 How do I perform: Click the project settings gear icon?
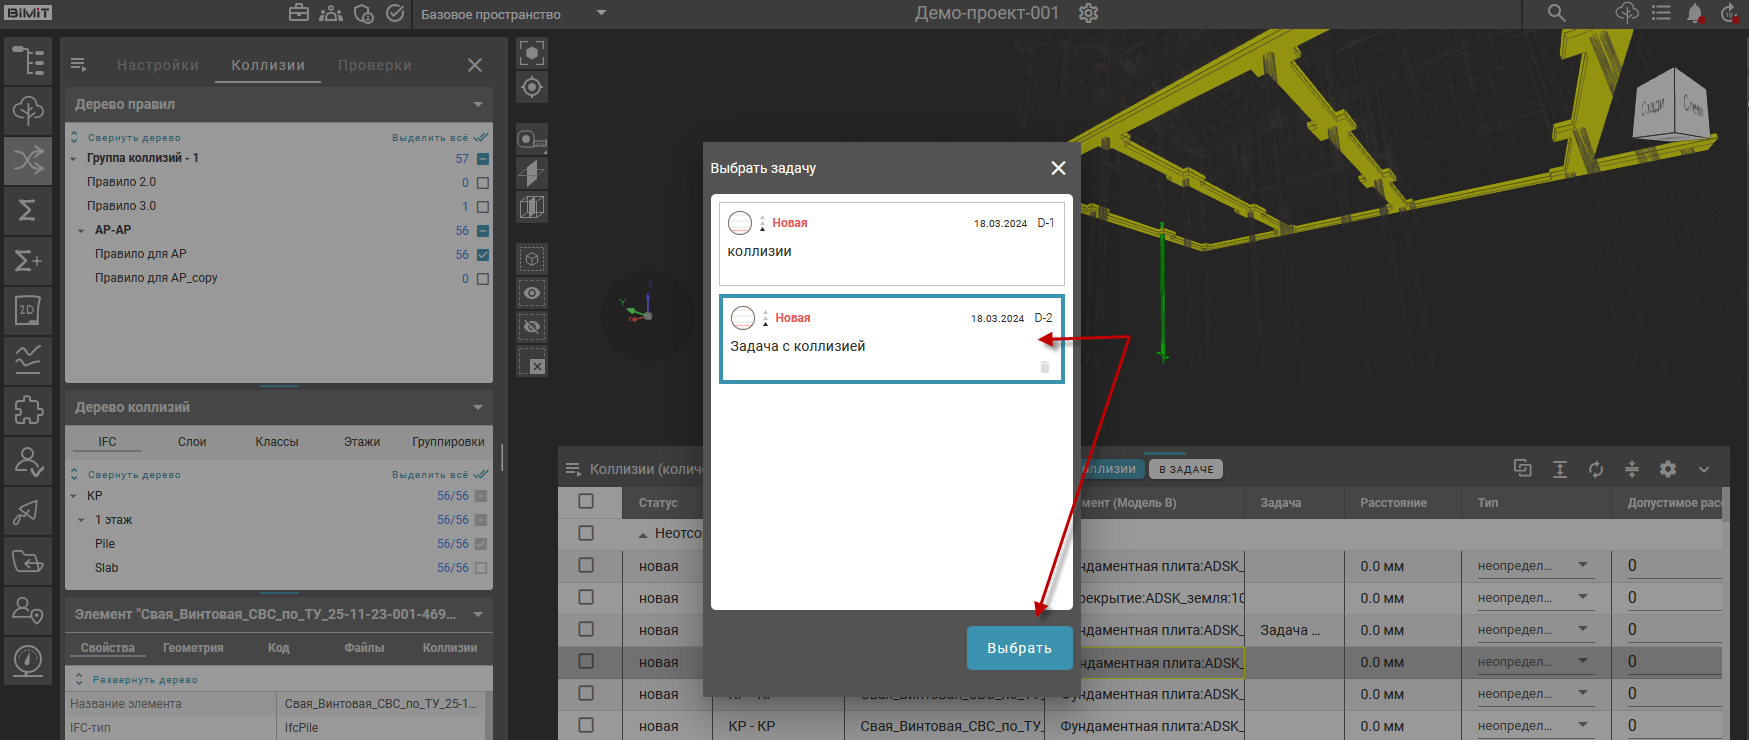(x=1088, y=14)
